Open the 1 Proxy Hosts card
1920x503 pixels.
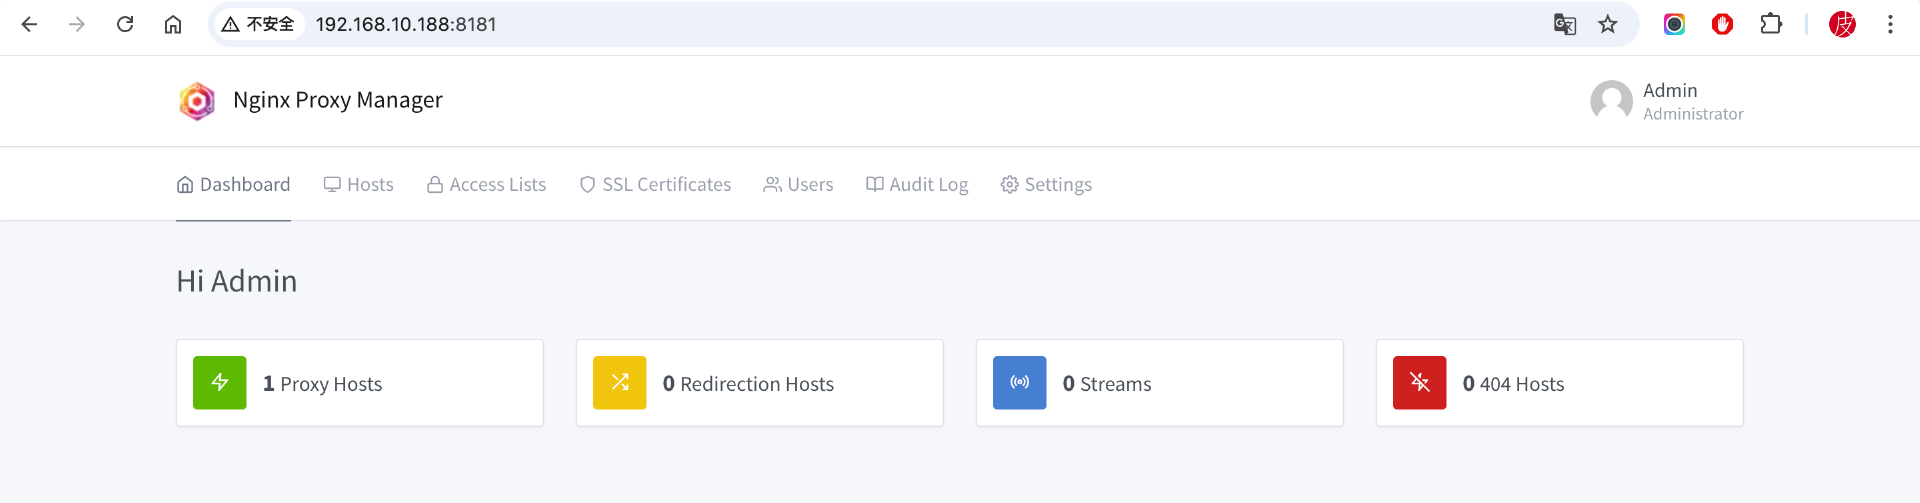tap(360, 383)
